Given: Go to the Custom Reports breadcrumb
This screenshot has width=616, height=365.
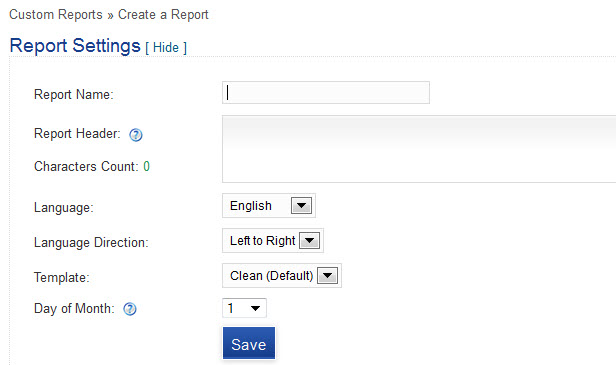Looking at the screenshot, I should click(56, 15).
